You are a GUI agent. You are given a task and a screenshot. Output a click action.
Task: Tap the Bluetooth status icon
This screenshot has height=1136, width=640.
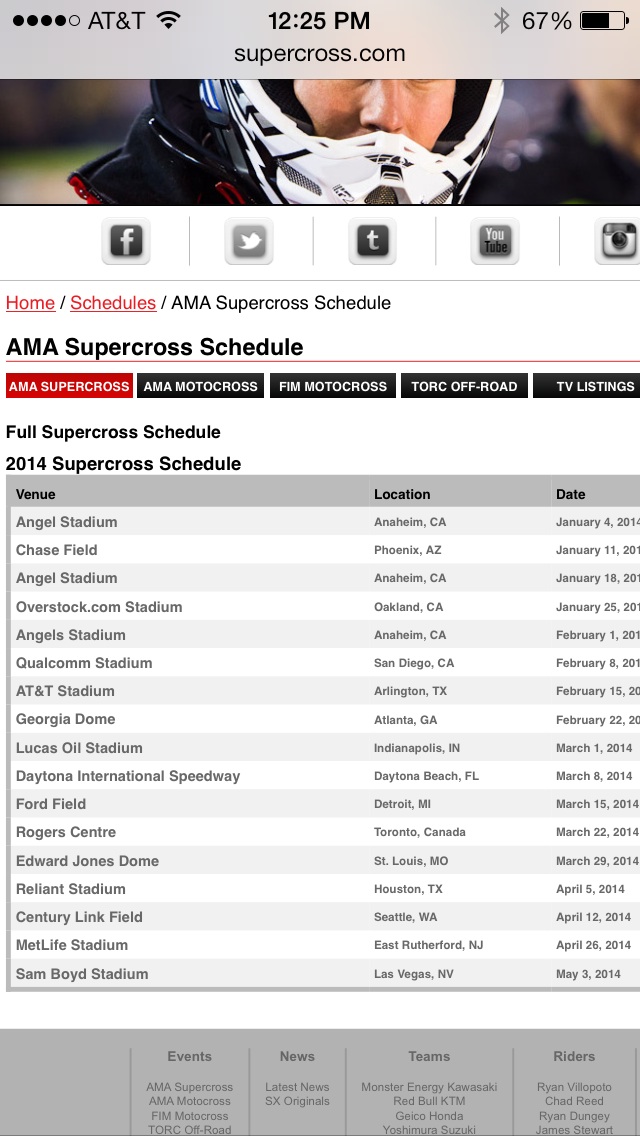point(501,21)
